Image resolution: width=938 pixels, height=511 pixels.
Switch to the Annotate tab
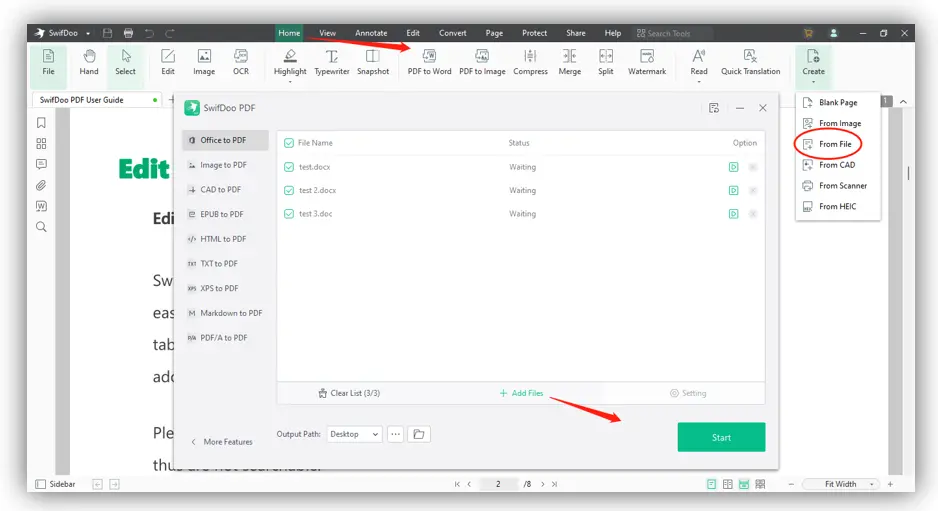point(371,33)
